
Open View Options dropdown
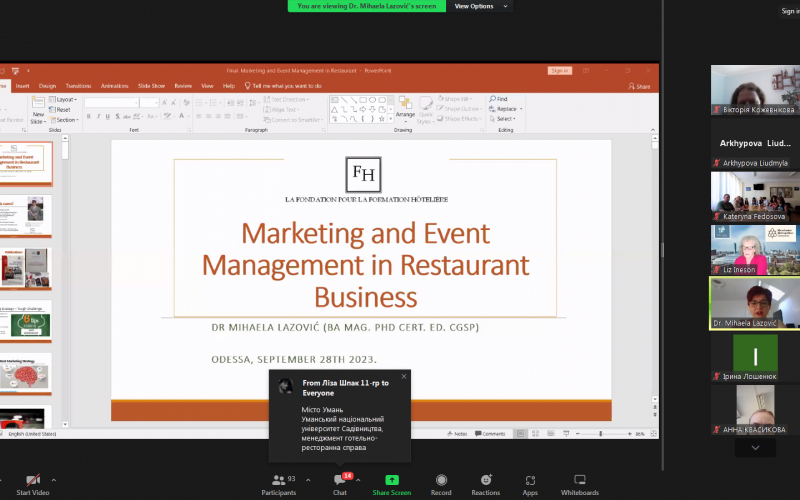(480, 6)
